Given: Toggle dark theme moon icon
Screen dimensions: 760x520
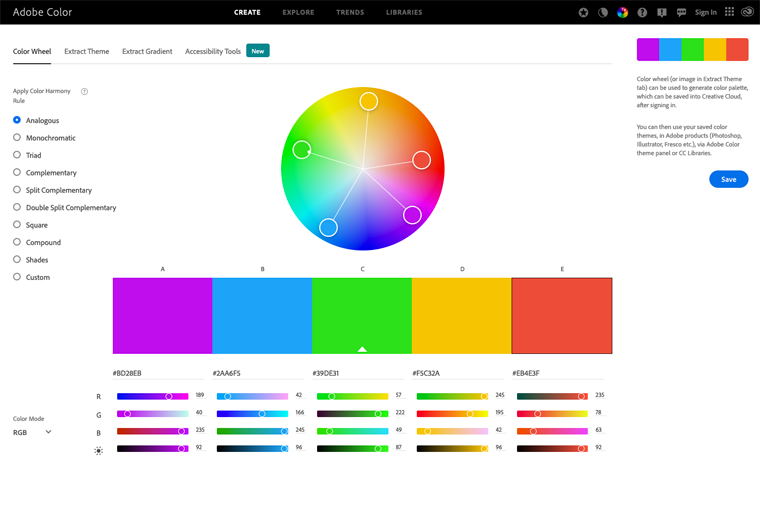Looking at the screenshot, I should pos(603,13).
